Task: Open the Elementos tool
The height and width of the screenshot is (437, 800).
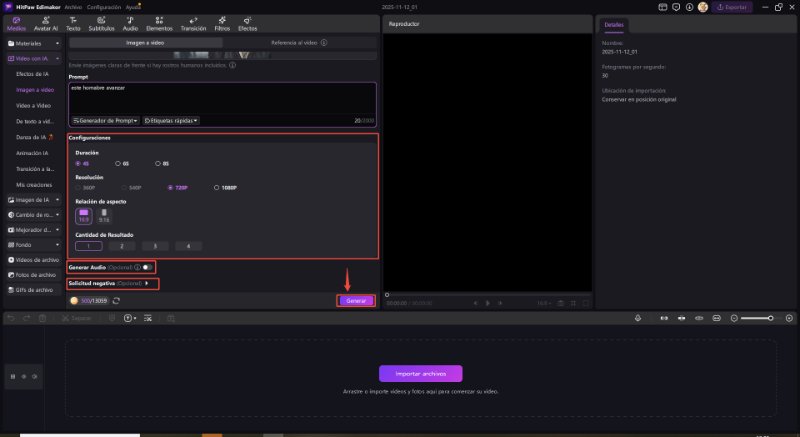Action: tap(159, 24)
